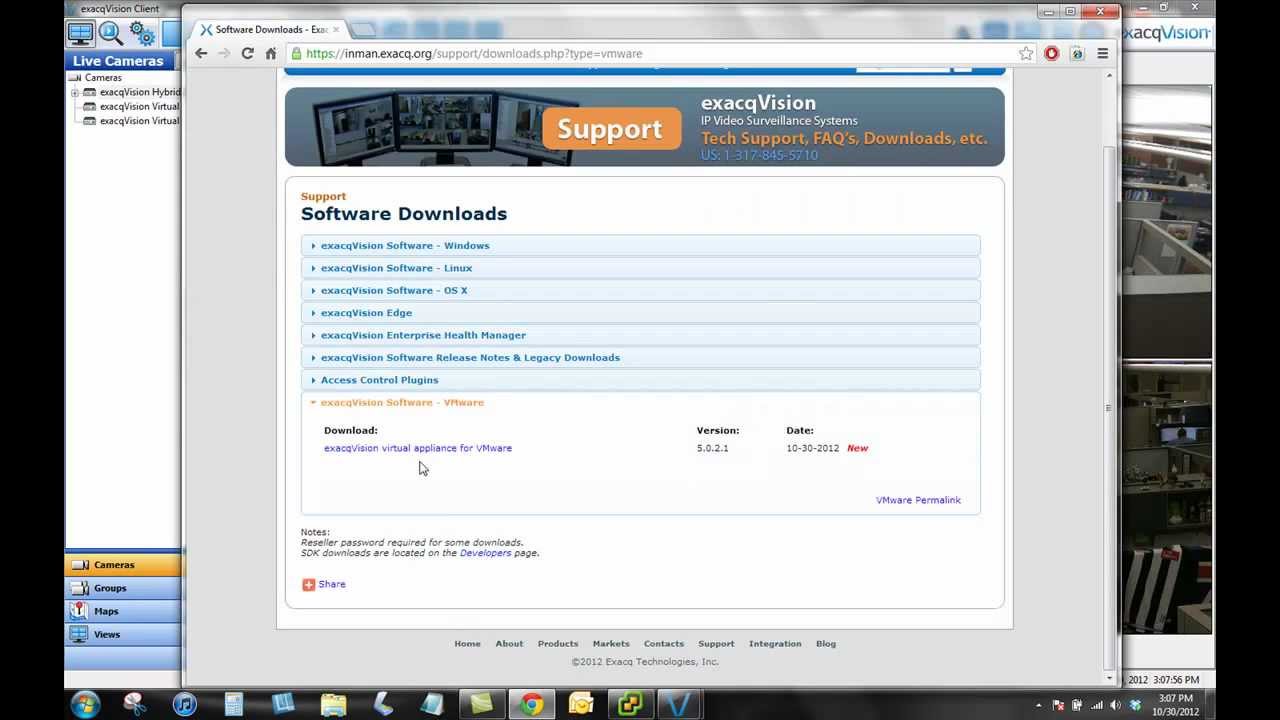Open Calculator from the taskbar
1280x720 pixels.
pos(234,704)
